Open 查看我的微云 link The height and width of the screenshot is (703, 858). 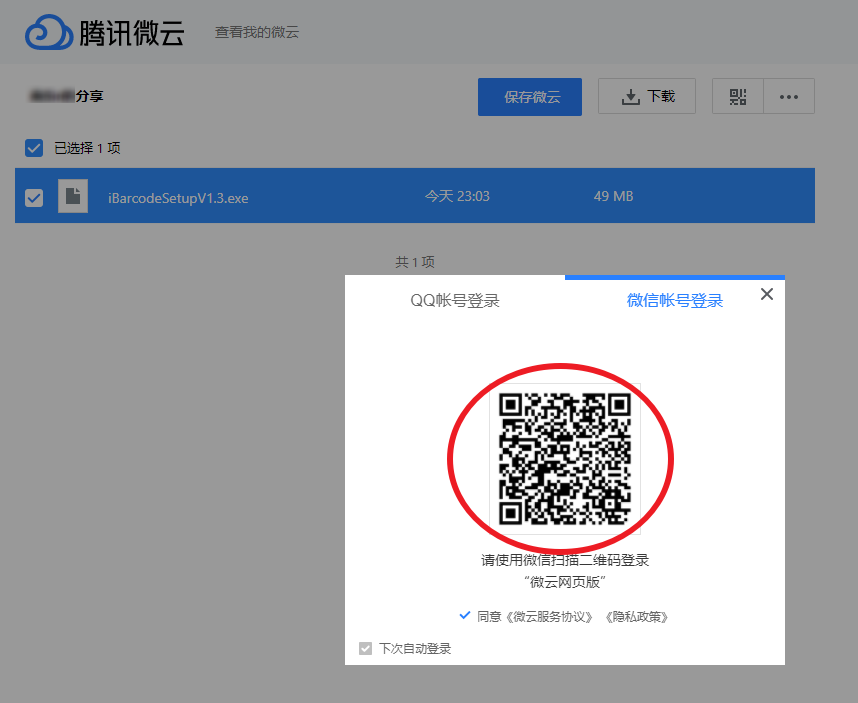click(257, 32)
